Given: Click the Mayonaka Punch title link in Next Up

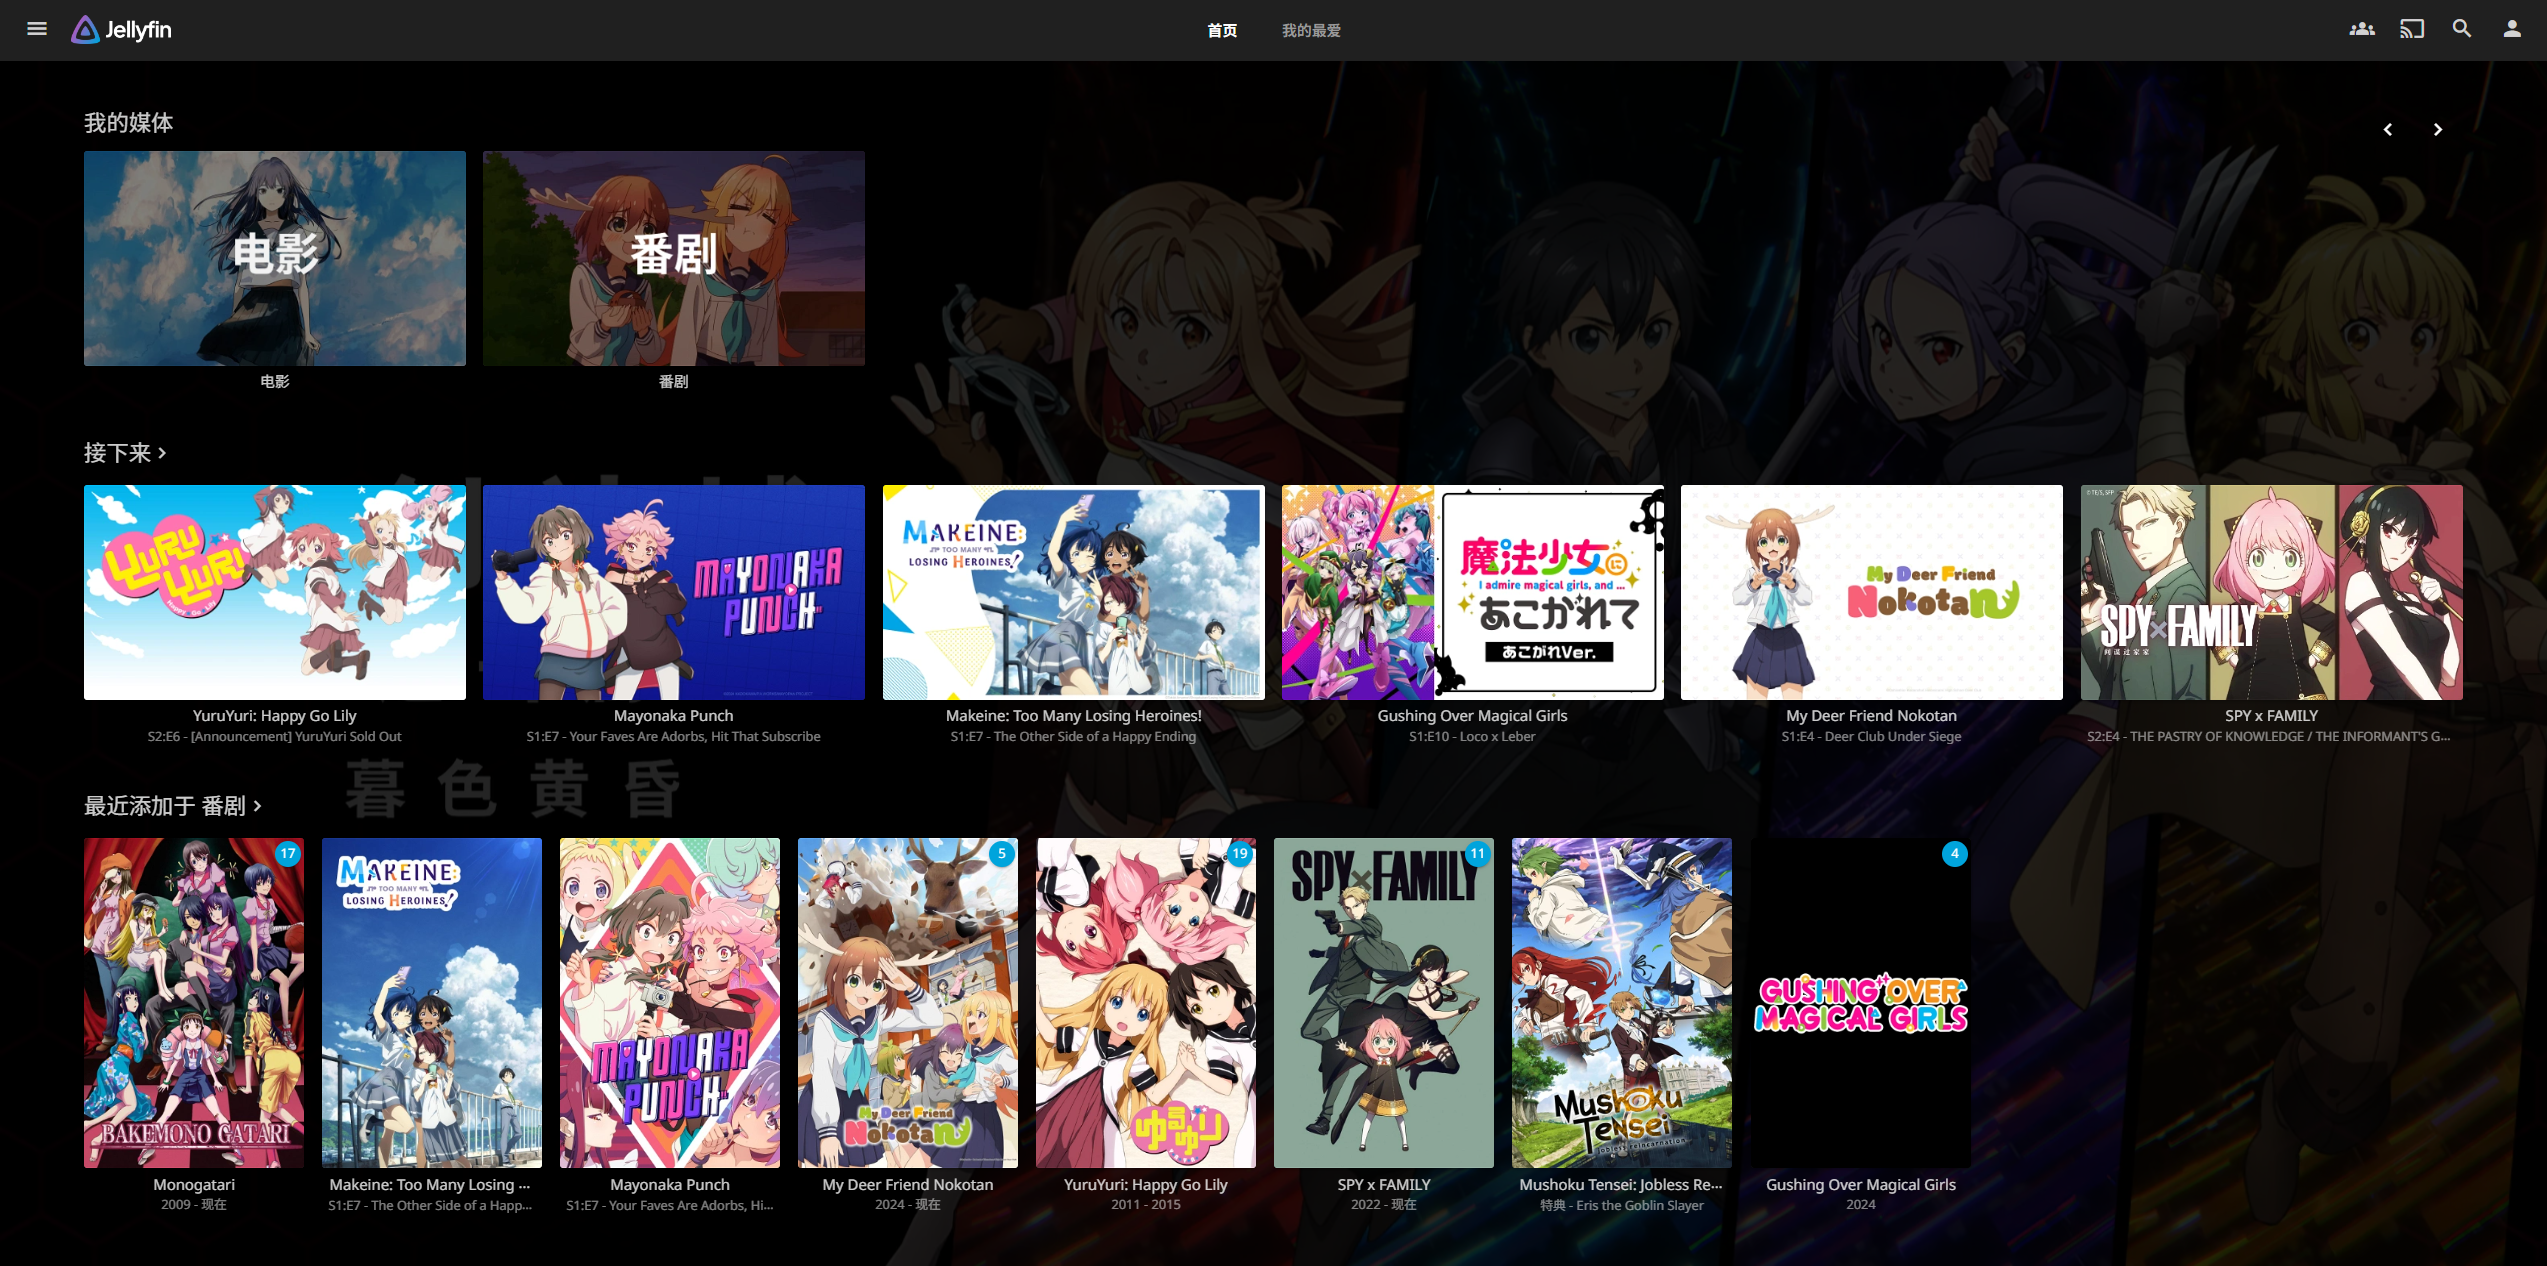Looking at the screenshot, I should click(674, 716).
